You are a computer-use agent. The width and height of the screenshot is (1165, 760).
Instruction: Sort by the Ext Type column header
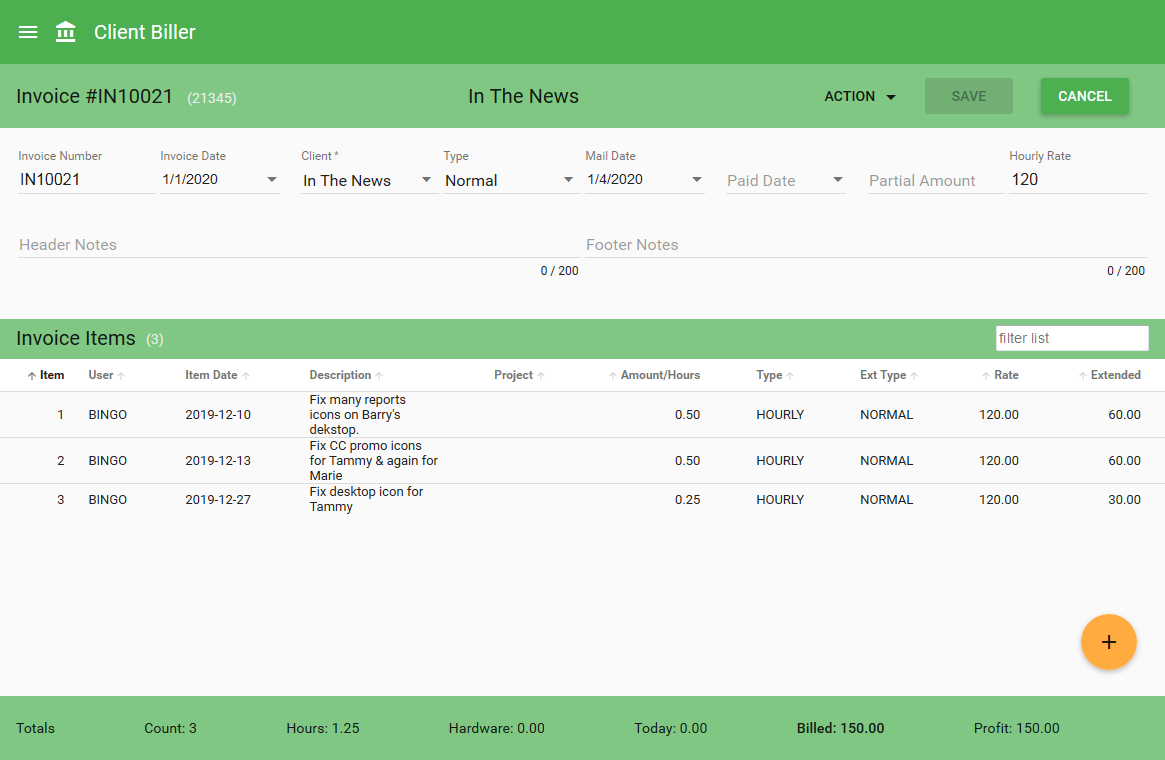889,375
